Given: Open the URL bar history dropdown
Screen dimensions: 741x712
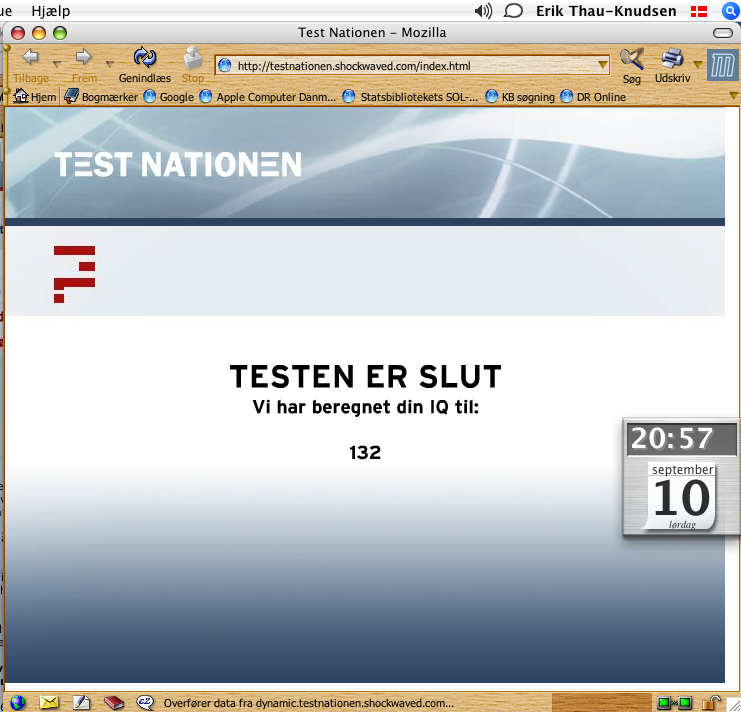Looking at the screenshot, I should pos(603,65).
